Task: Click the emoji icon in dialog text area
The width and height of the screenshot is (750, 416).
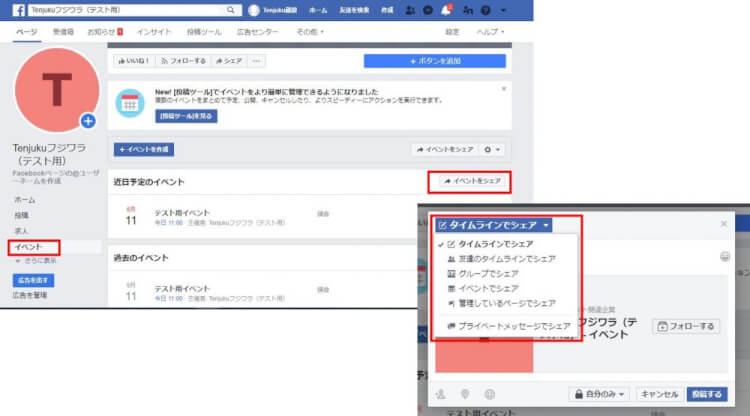Action: 725,257
